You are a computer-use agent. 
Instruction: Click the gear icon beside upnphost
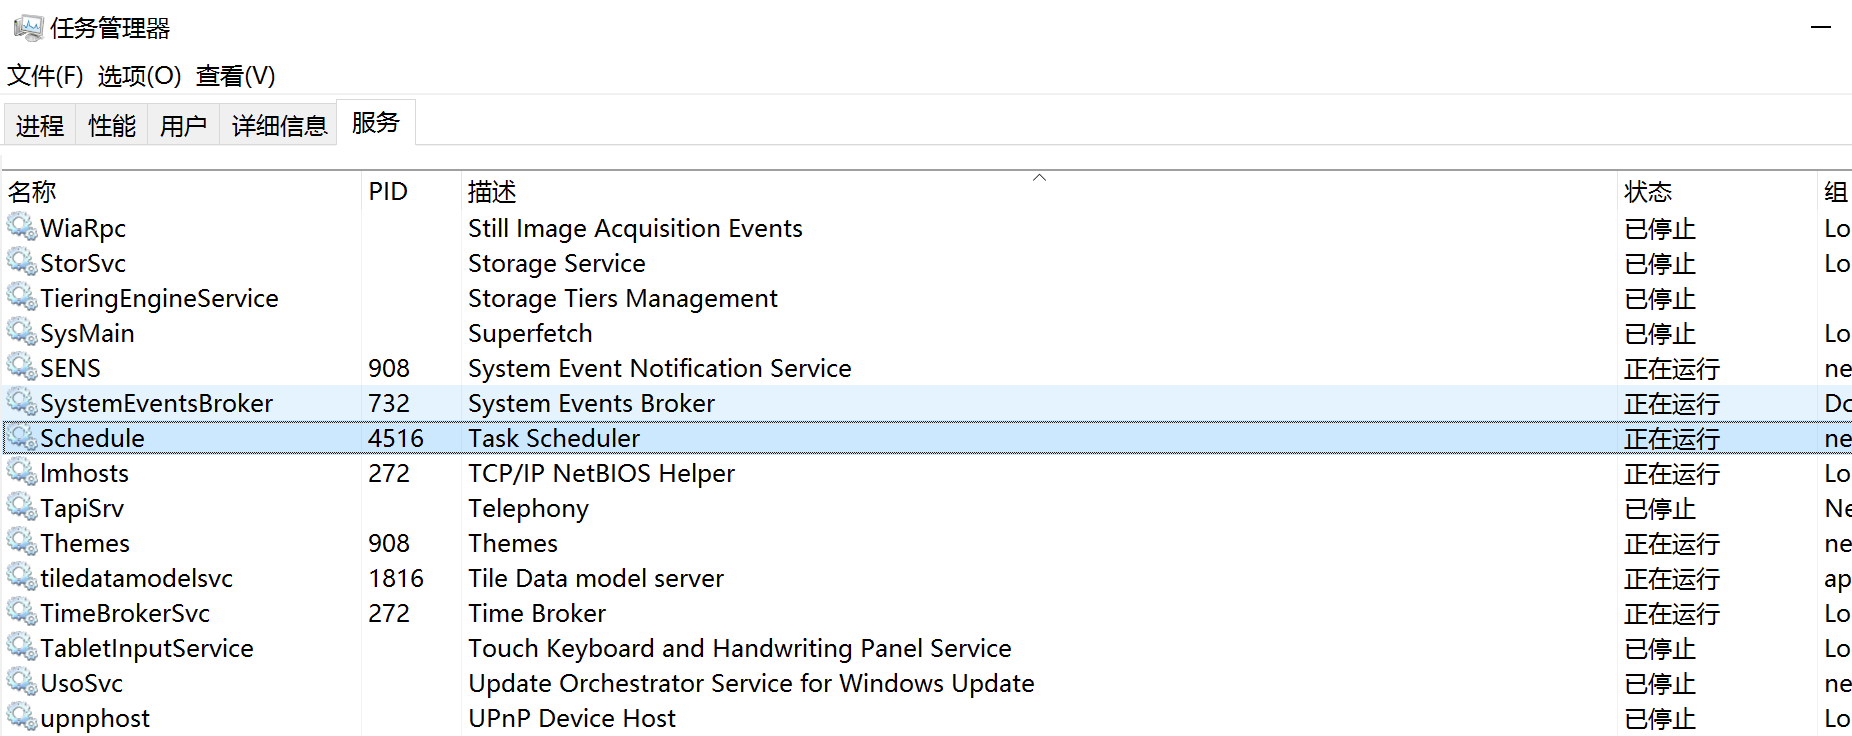coord(22,717)
